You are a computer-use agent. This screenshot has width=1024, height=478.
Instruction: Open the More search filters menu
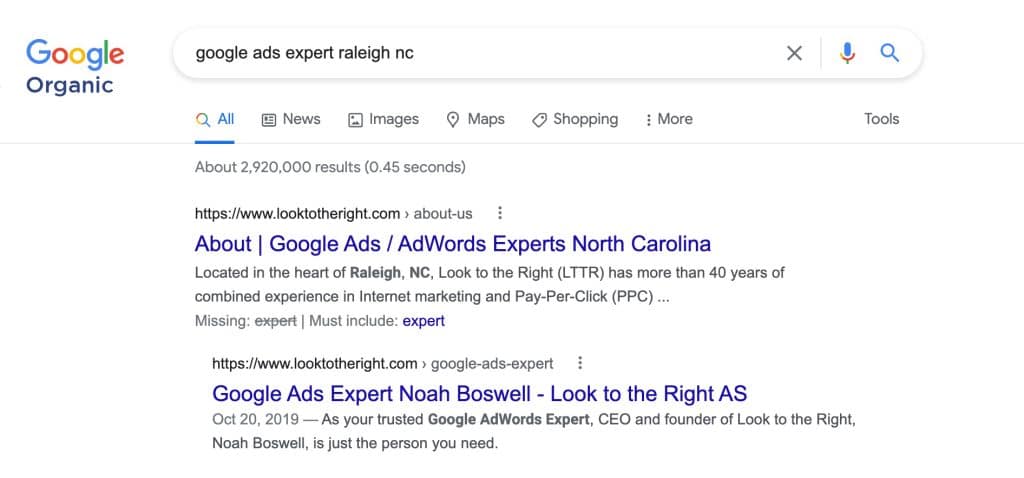669,119
